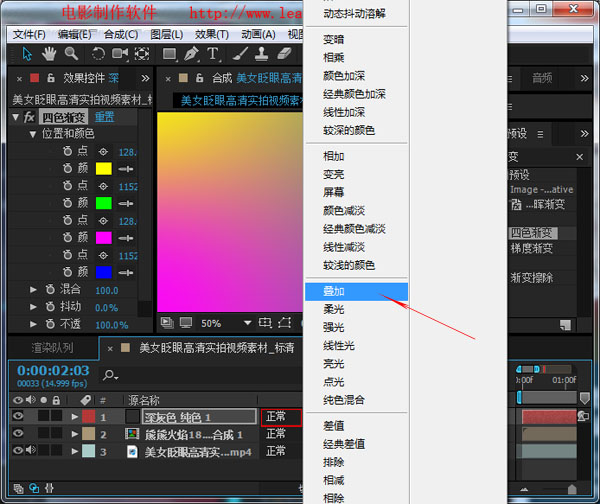This screenshot has height=504, width=600.
Task: Expand the 混合 property
Action: pyautogui.click(x=33, y=290)
